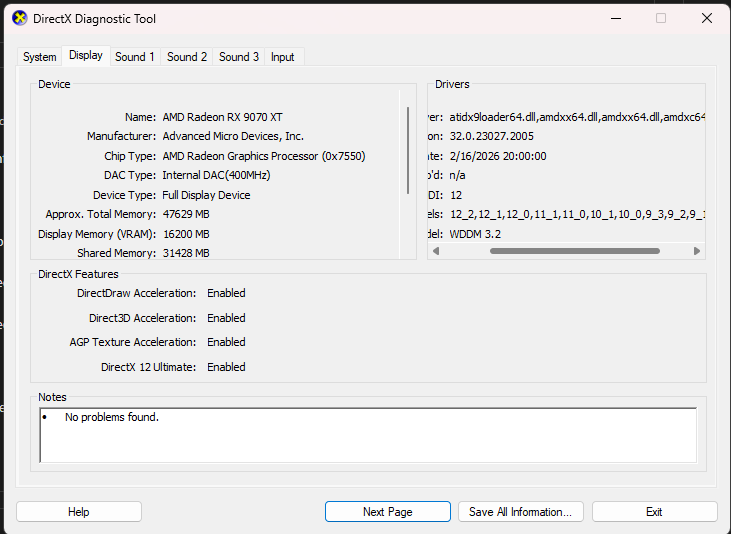Image resolution: width=731 pixels, height=534 pixels.
Task: Click driver version '32.0.23027.2005'
Action: coord(491,136)
